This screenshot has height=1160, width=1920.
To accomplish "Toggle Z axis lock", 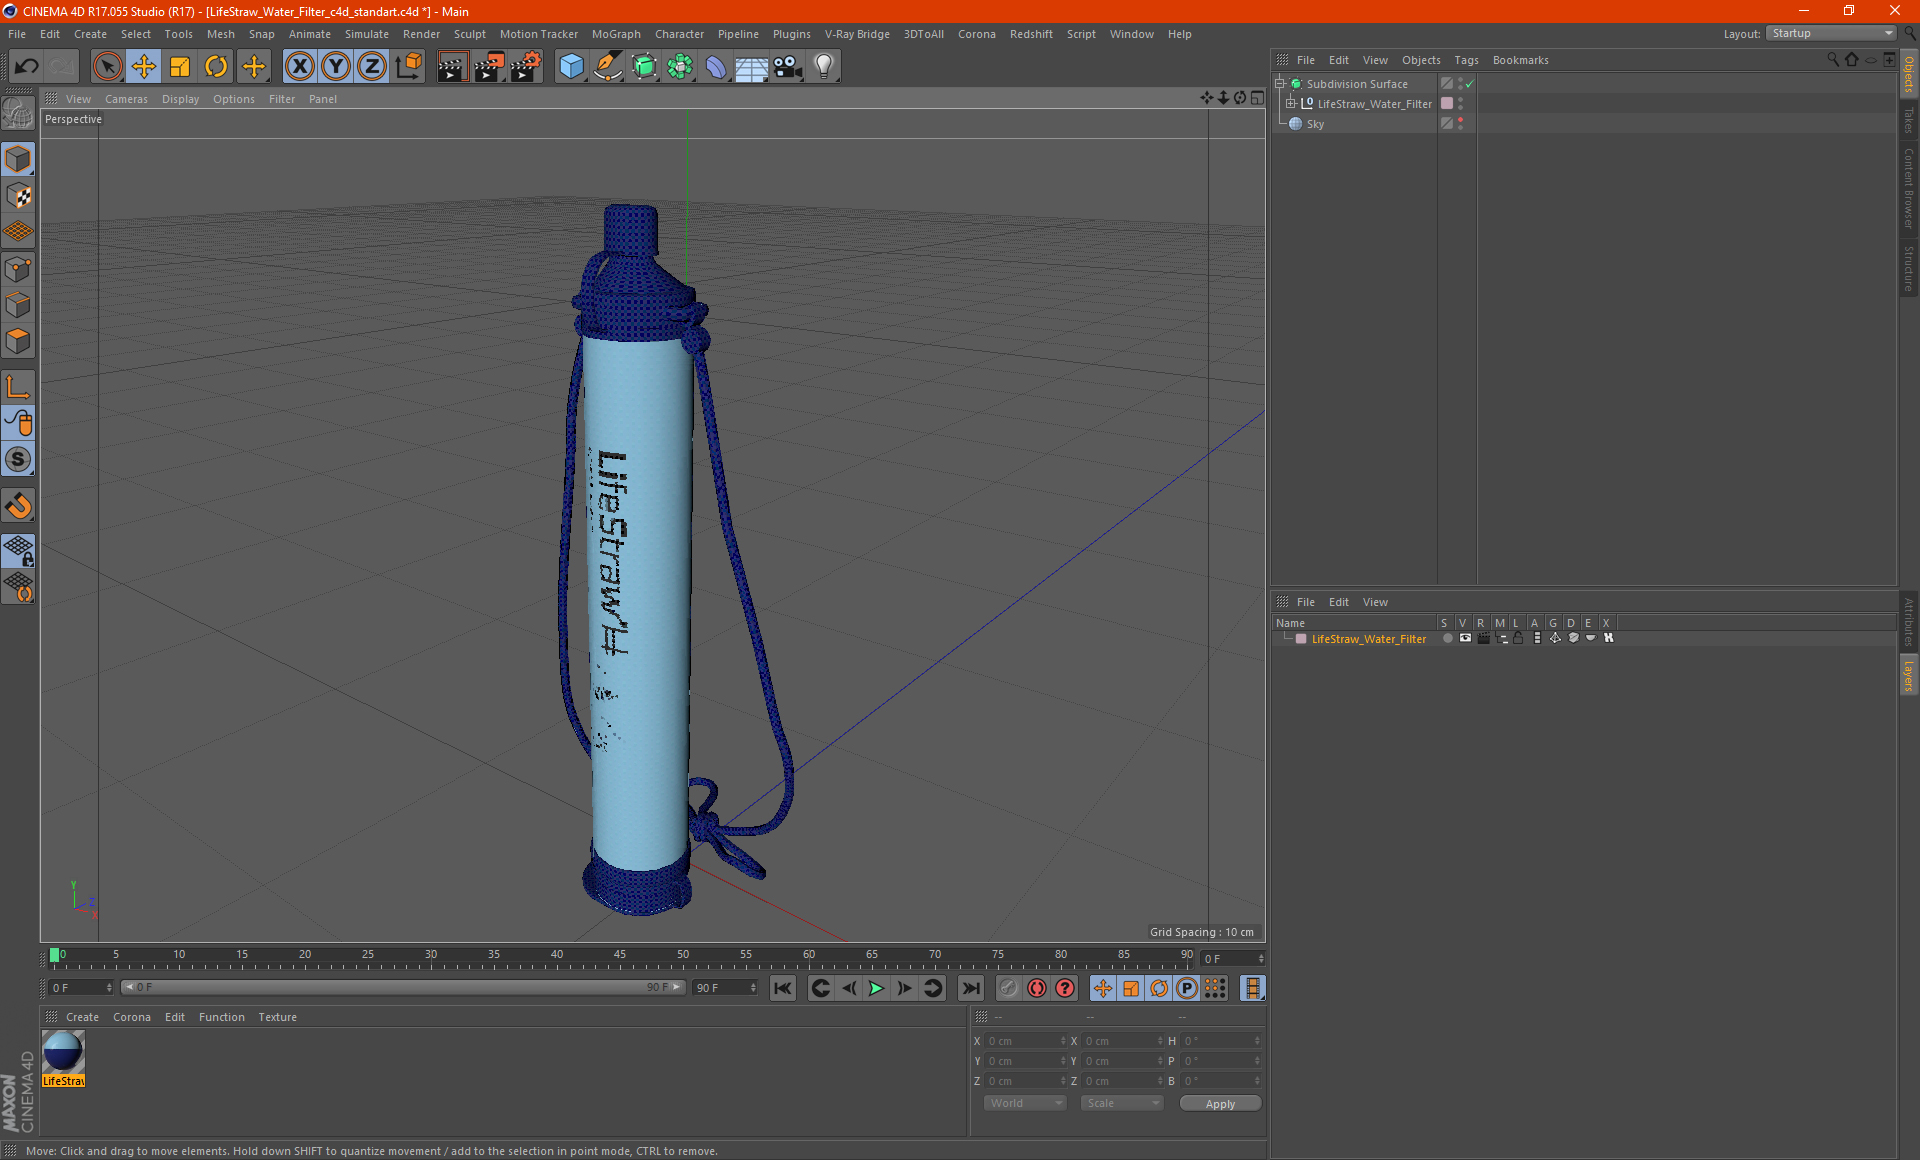I will click(x=372, y=67).
